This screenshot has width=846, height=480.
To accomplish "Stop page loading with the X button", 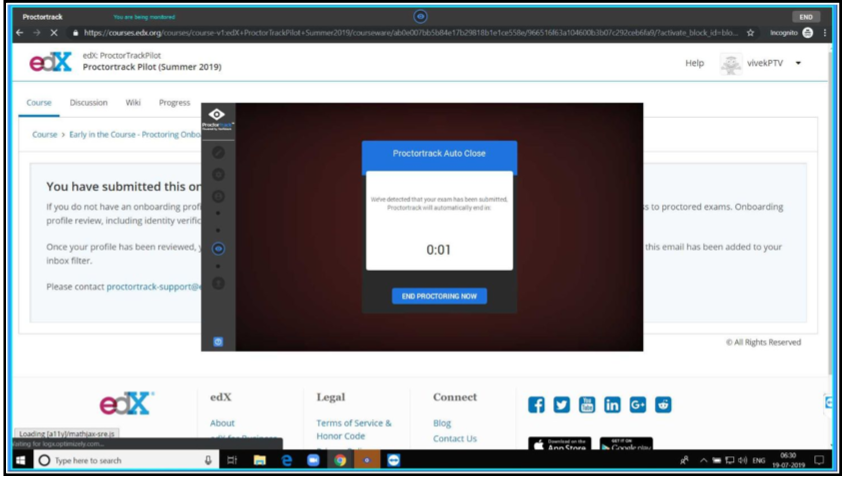I will [54, 33].
